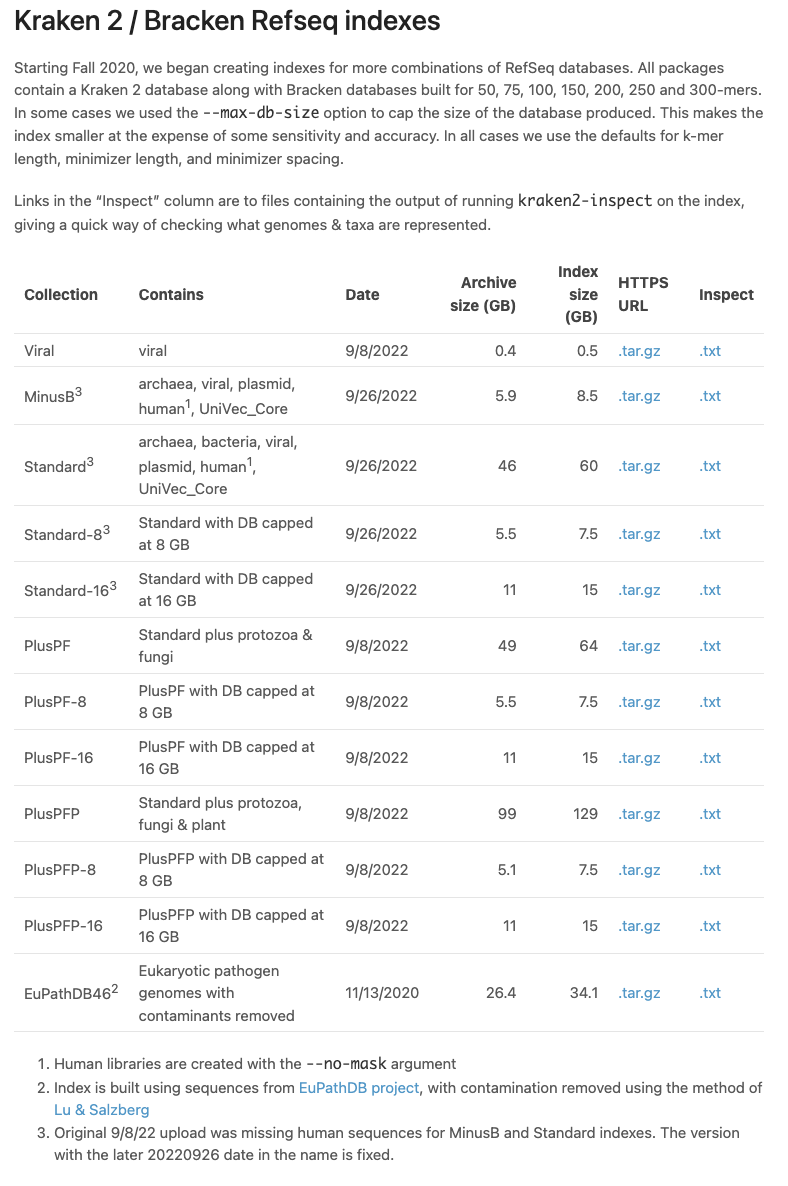Download the Standard-8 .tar.gz archive
The width and height of the screenshot is (788, 1186).
click(639, 534)
